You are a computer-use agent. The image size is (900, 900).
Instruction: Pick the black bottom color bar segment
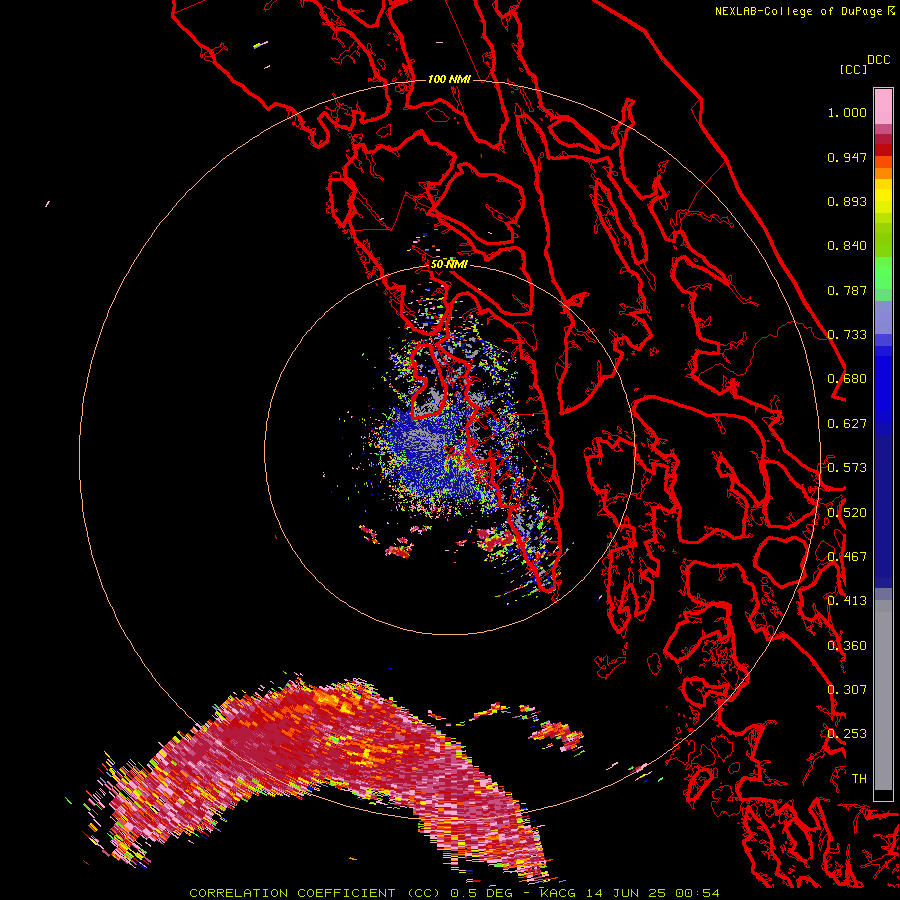click(883, 795)
